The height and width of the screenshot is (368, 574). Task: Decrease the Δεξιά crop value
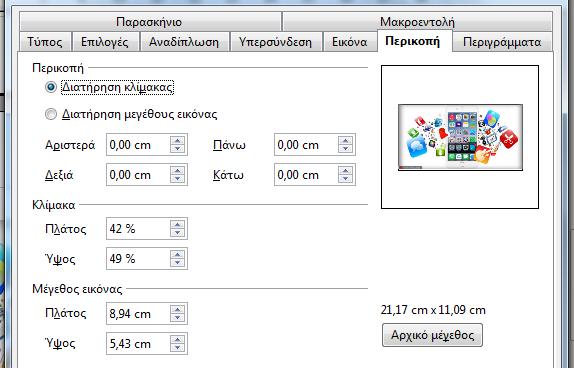pos(178,179)
